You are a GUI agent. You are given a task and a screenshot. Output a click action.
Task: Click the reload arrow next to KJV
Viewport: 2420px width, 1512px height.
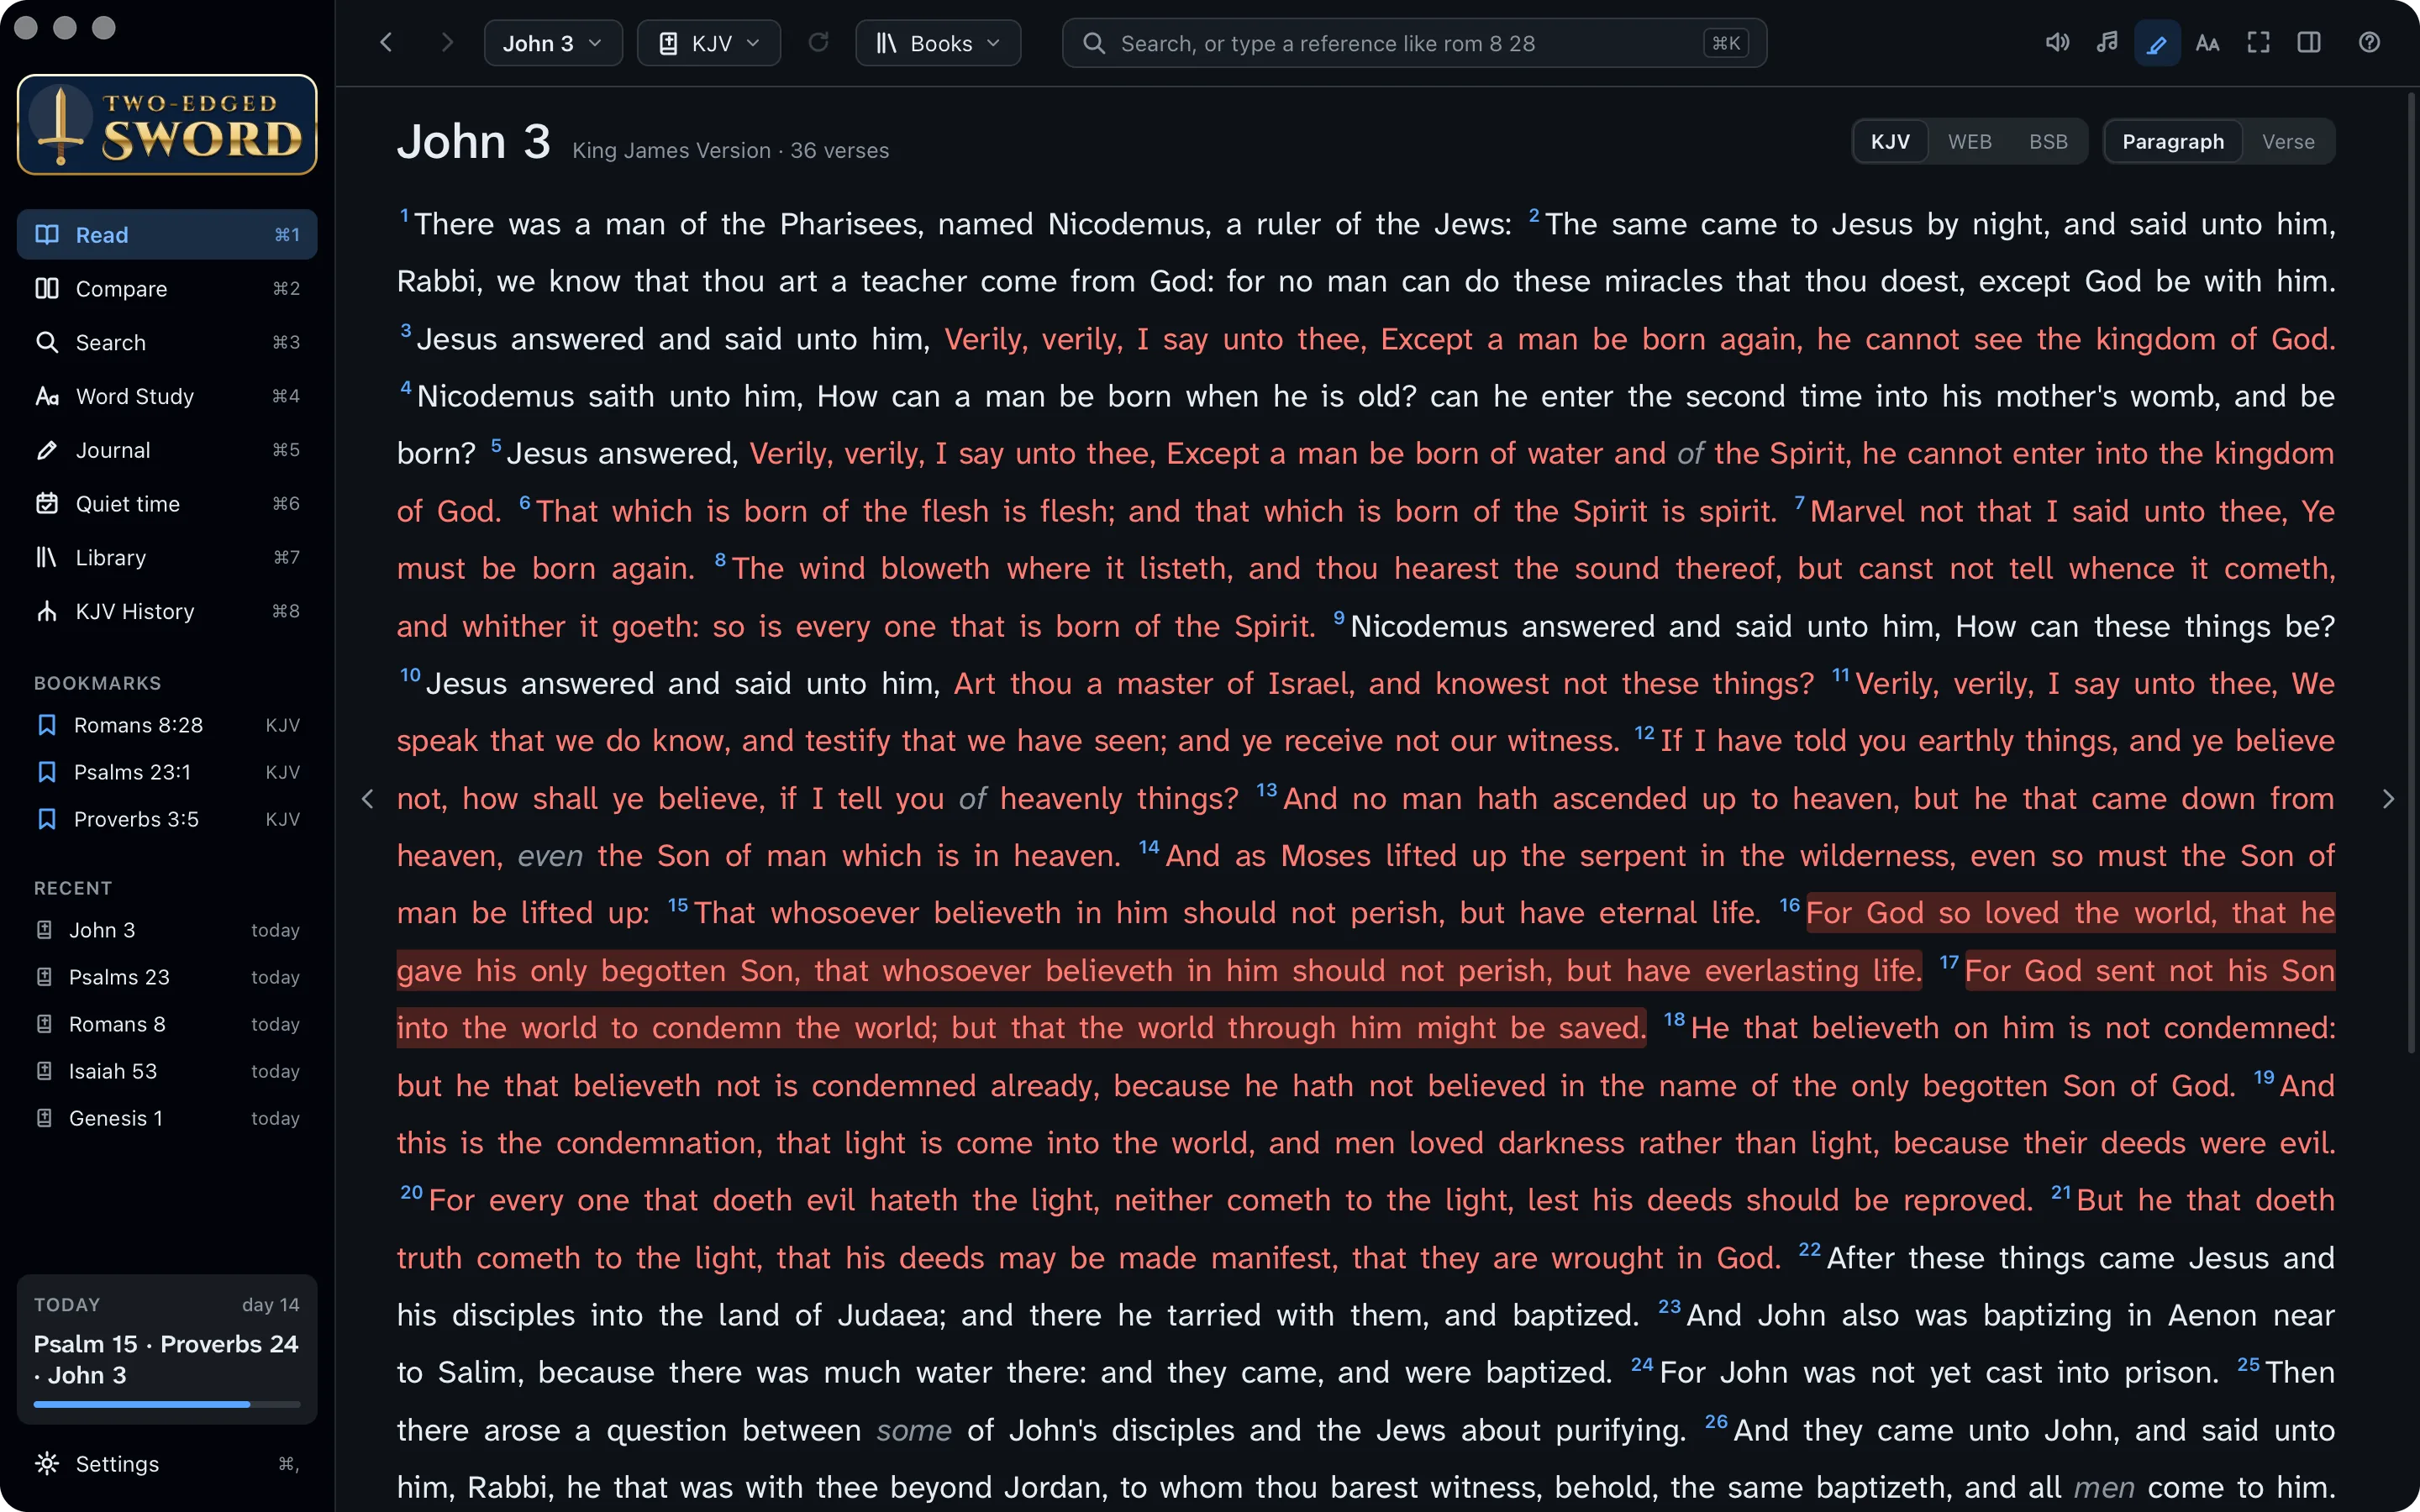818,43
